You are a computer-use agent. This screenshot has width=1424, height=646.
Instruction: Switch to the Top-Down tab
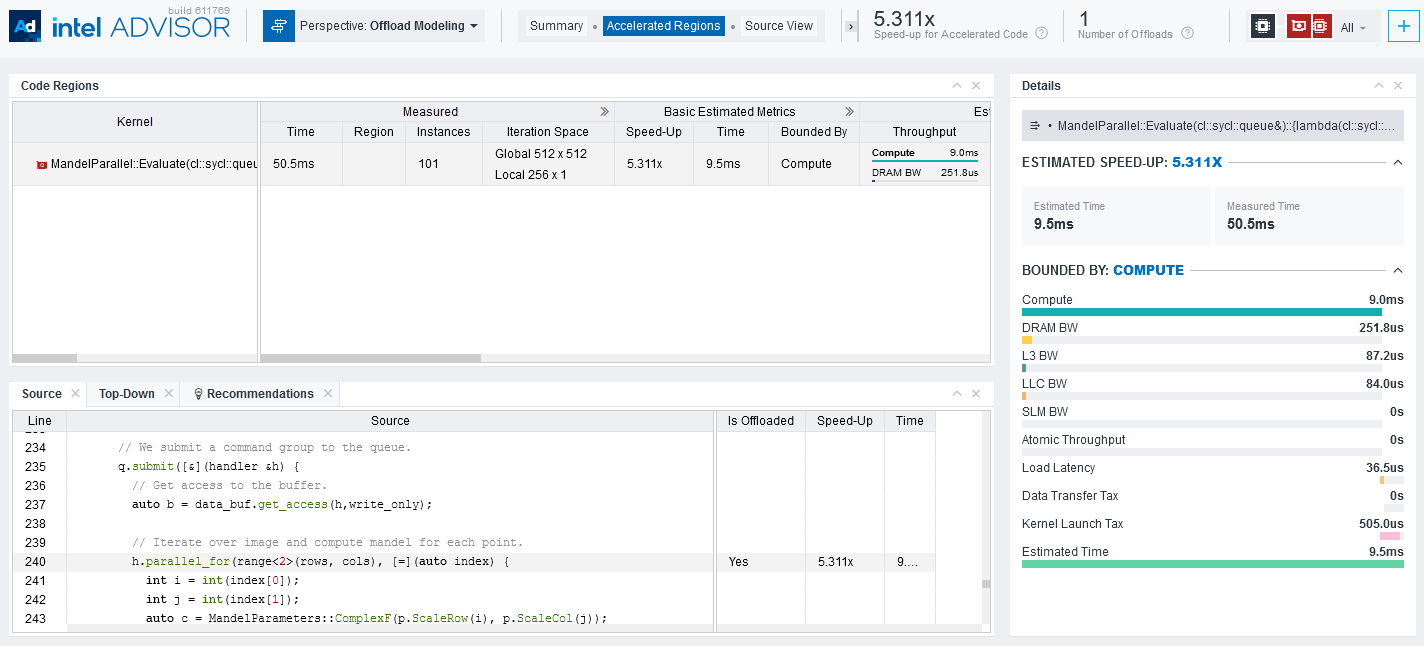click(x=126, y=394)
